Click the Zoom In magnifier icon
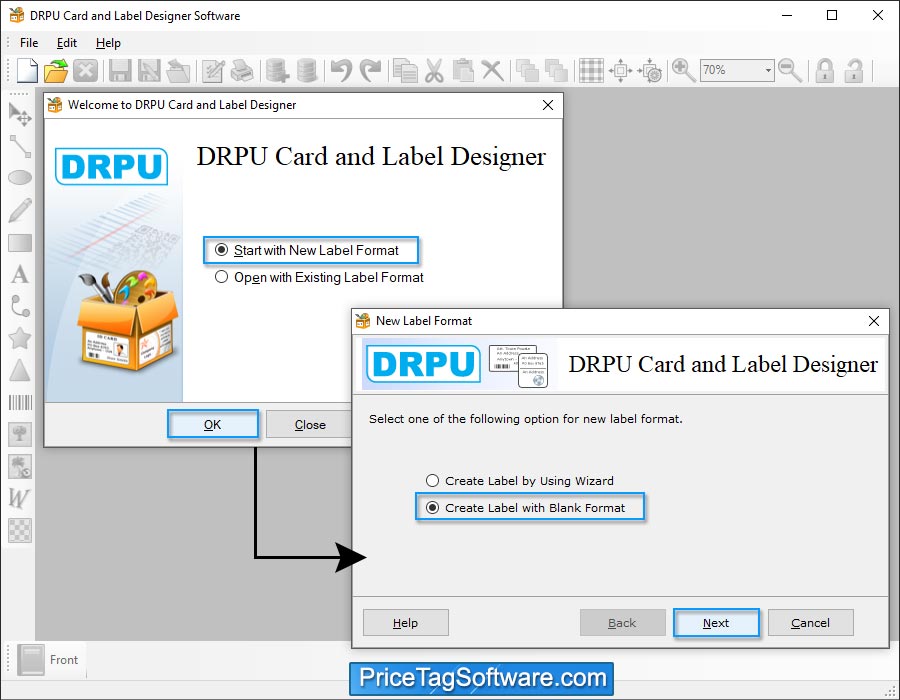Viewport: 900px width, 700px height. 684,71
